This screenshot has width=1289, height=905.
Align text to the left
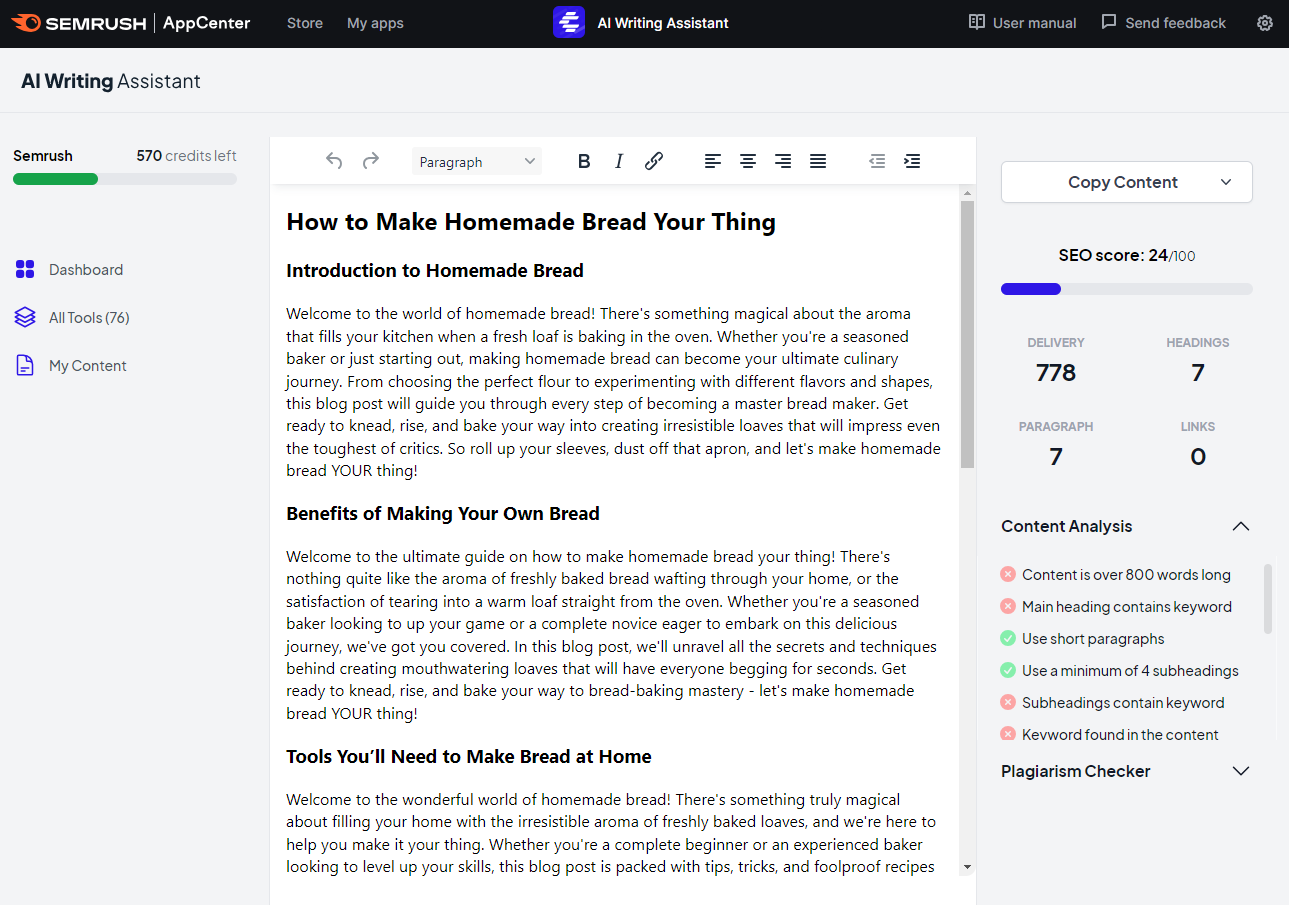[713, 161]
